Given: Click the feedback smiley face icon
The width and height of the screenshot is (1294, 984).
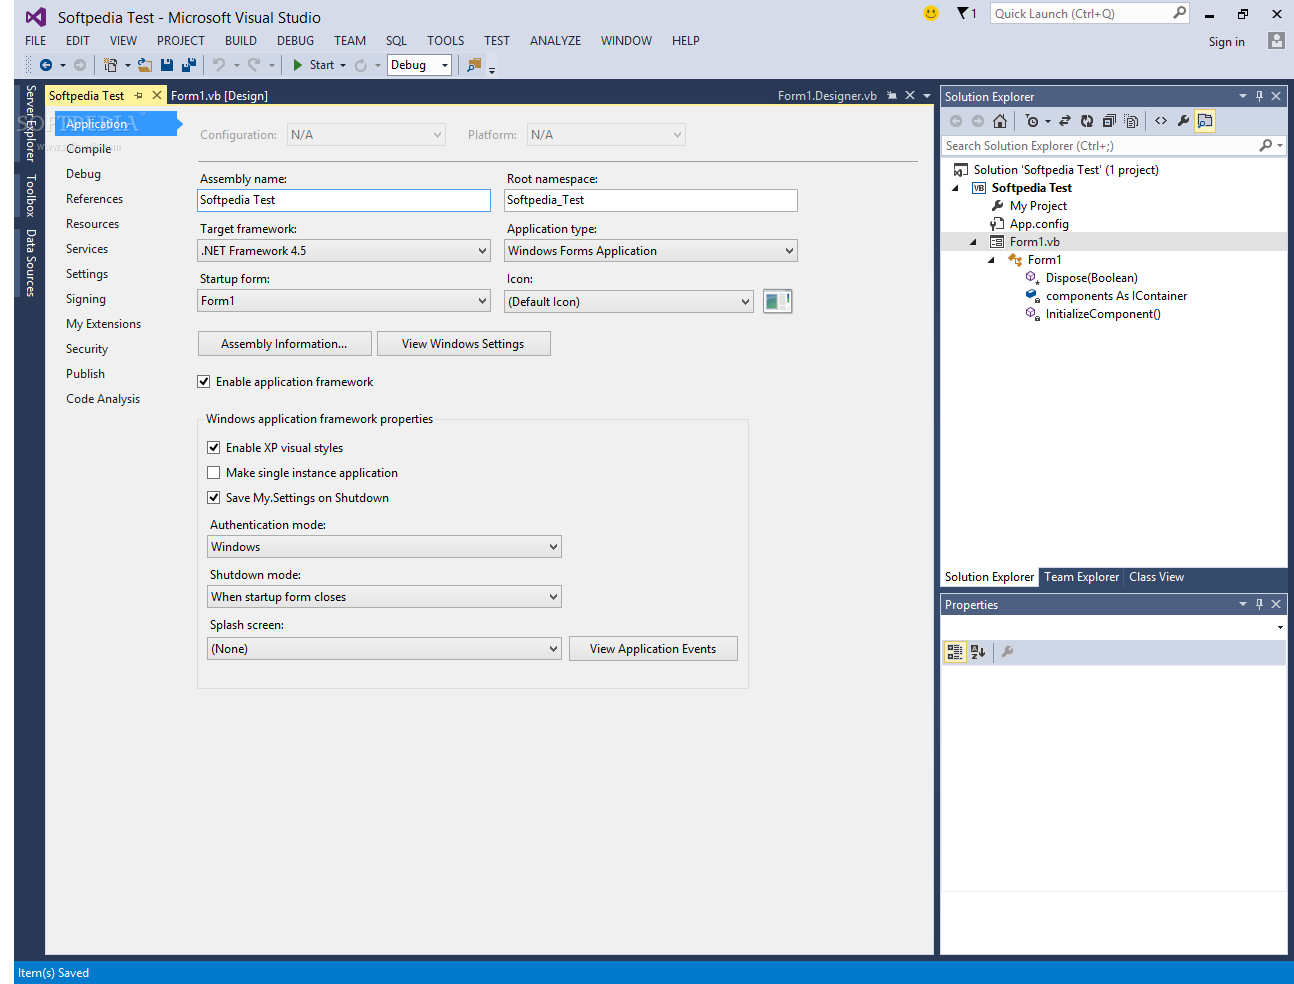Looking at the screenshot, I should coord(931,13).
